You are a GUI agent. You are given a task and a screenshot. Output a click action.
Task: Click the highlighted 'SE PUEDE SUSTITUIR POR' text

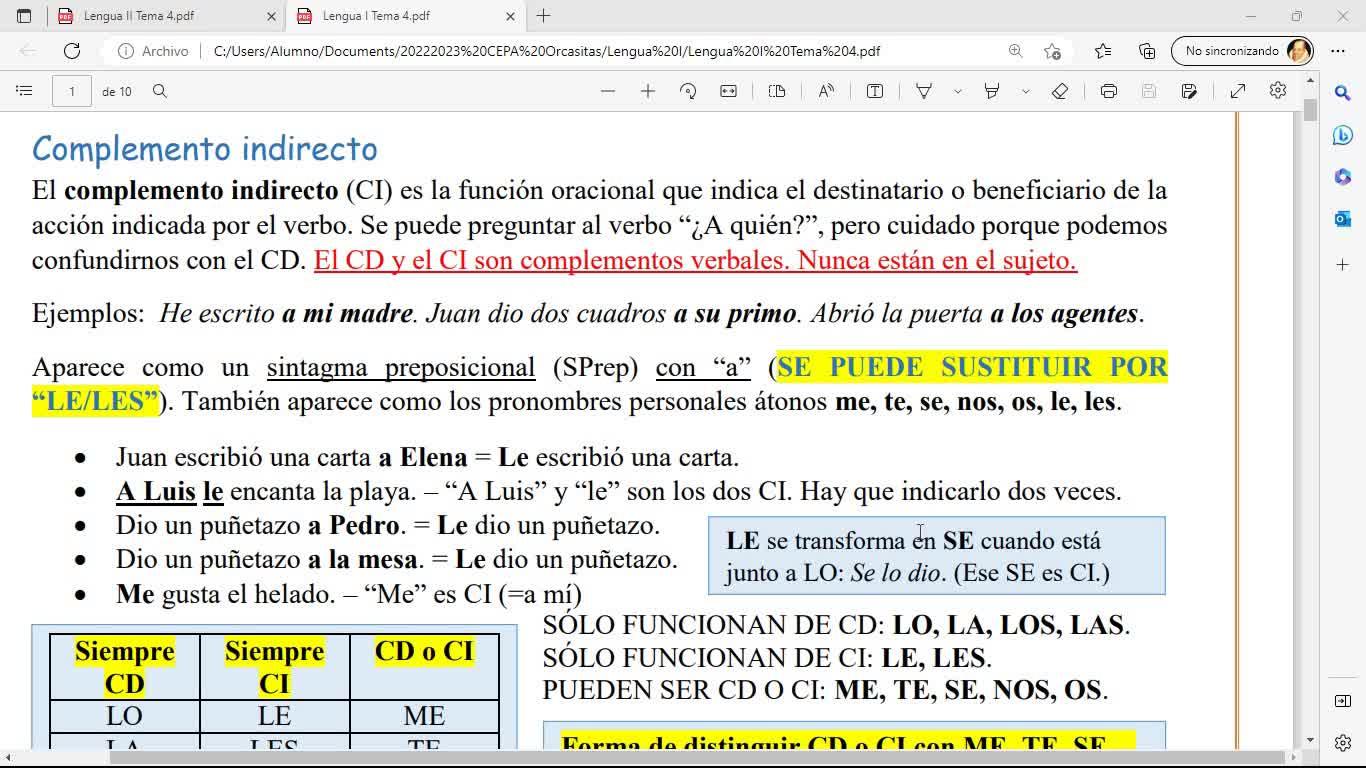coord(972,367)
